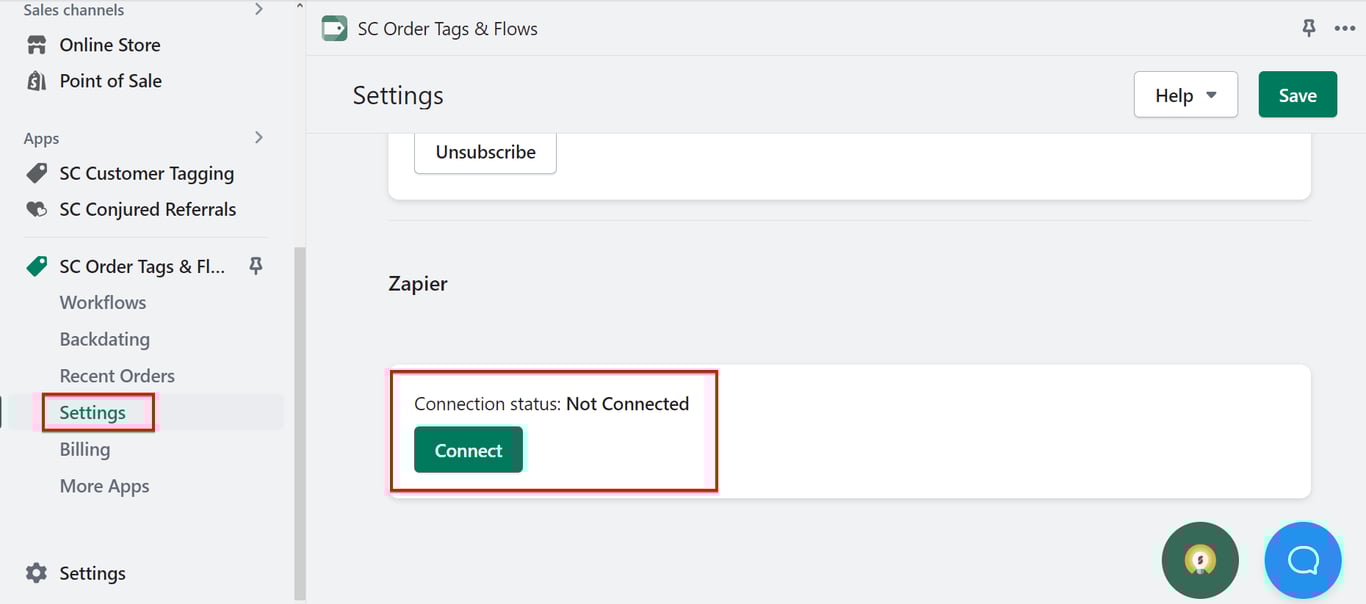
Task: Open Workflows in the app submenu
Action: pyautogui.click(x=103, y=302)
